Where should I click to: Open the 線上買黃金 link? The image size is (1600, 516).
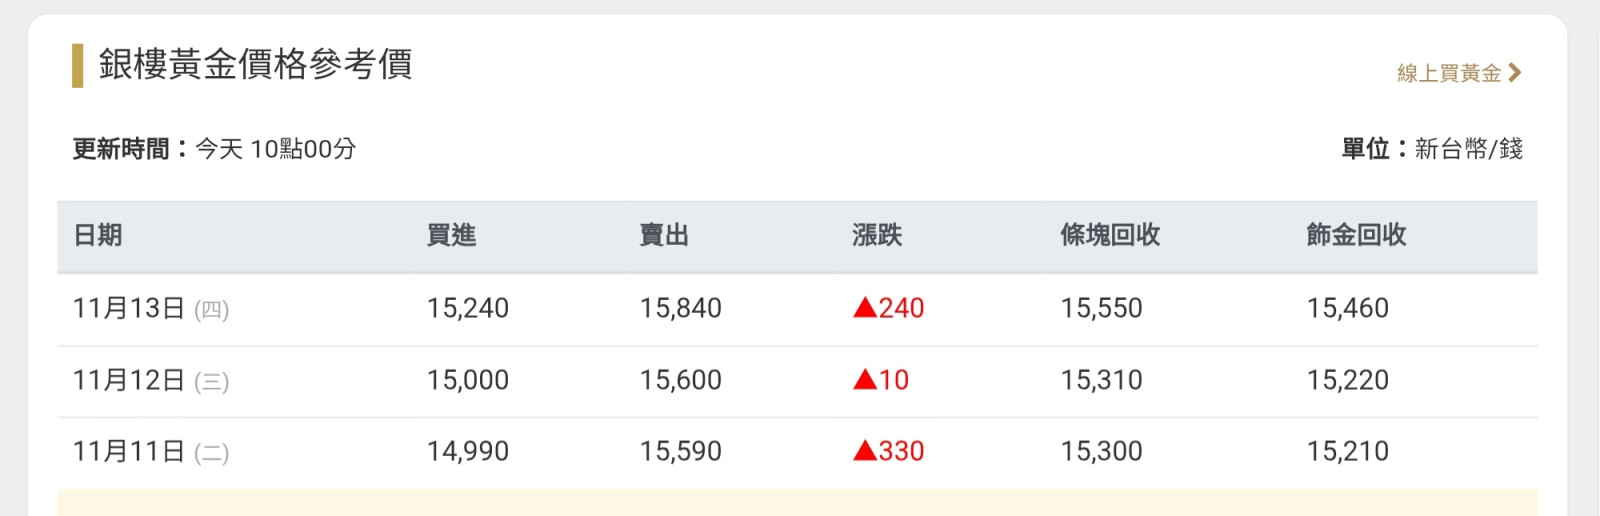pyautogui.click(x=1449, y=73)
